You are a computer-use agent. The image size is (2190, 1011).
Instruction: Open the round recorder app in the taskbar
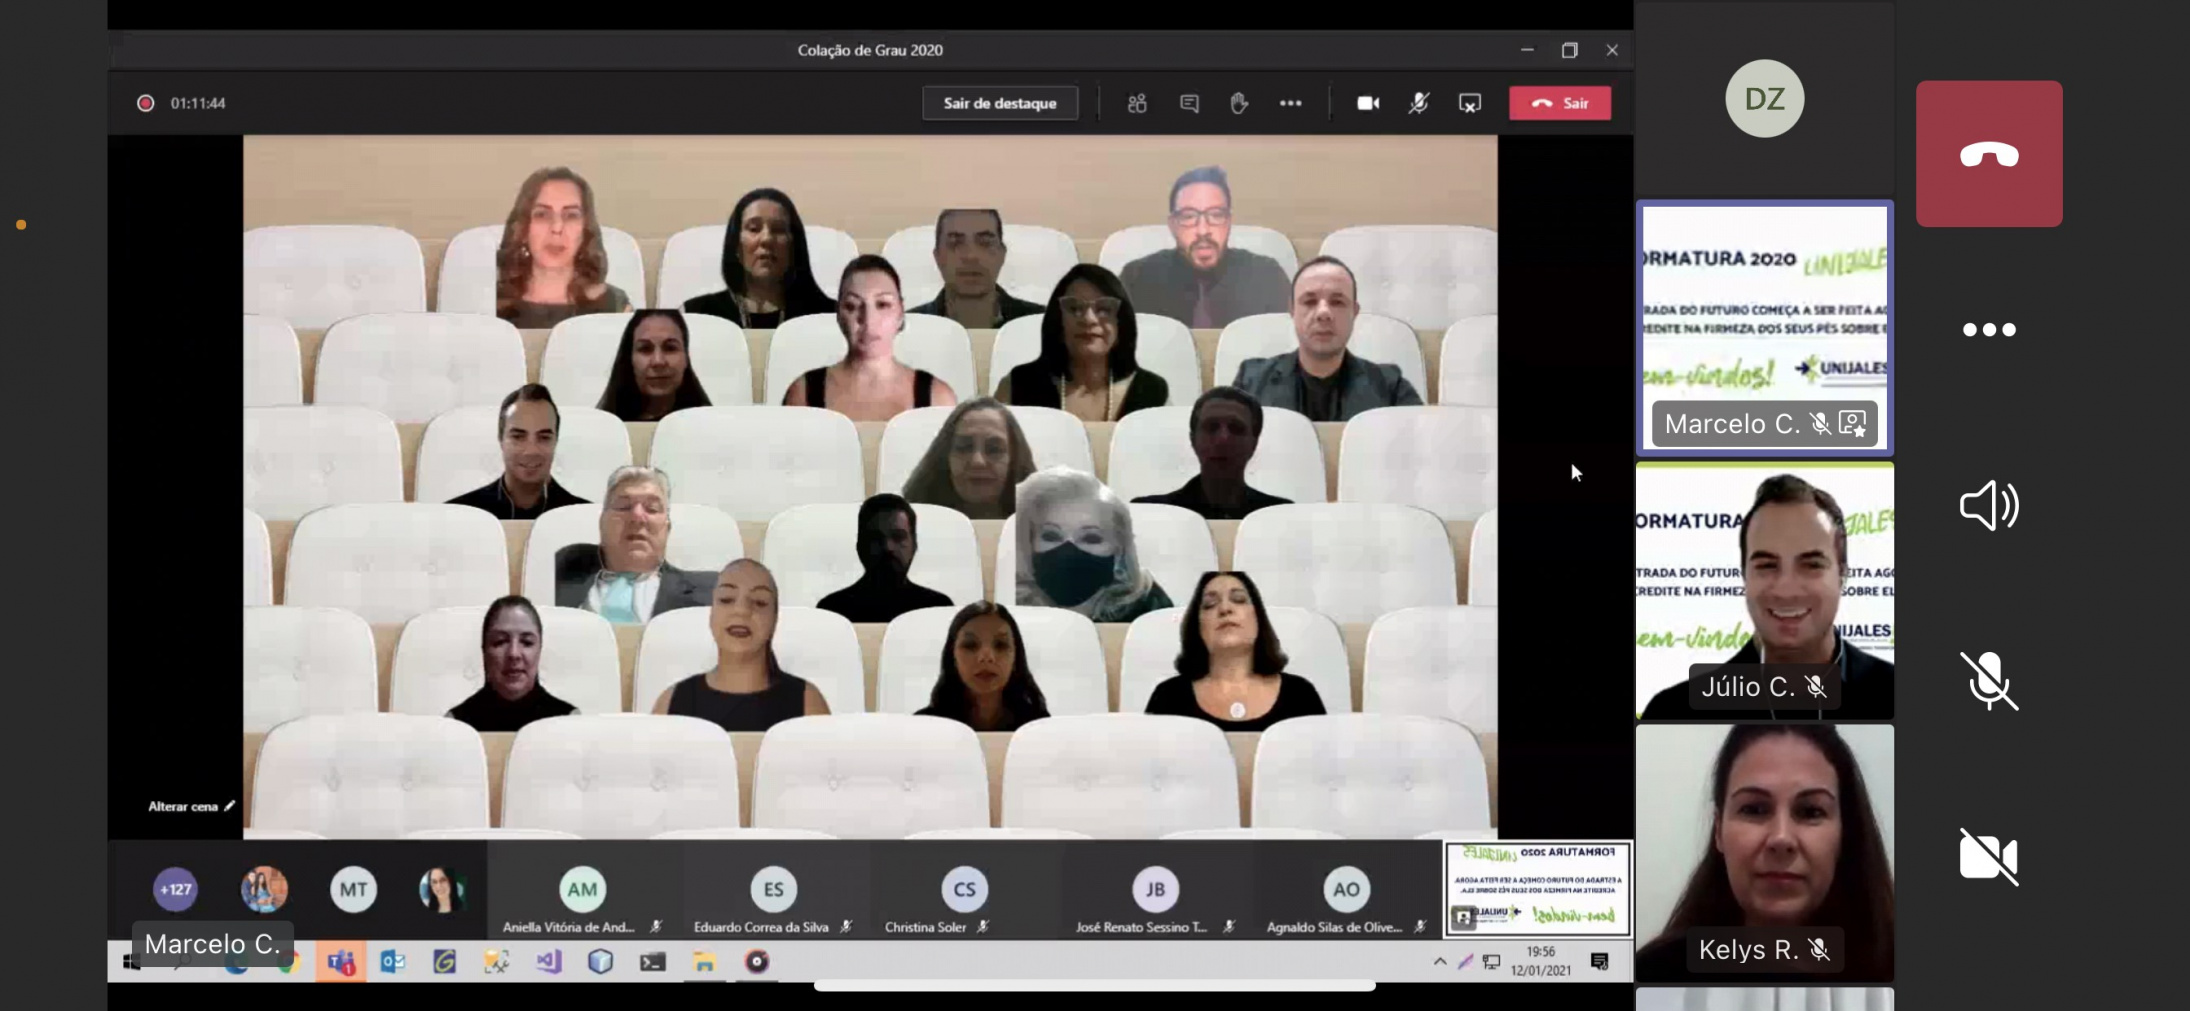point(757,962)
